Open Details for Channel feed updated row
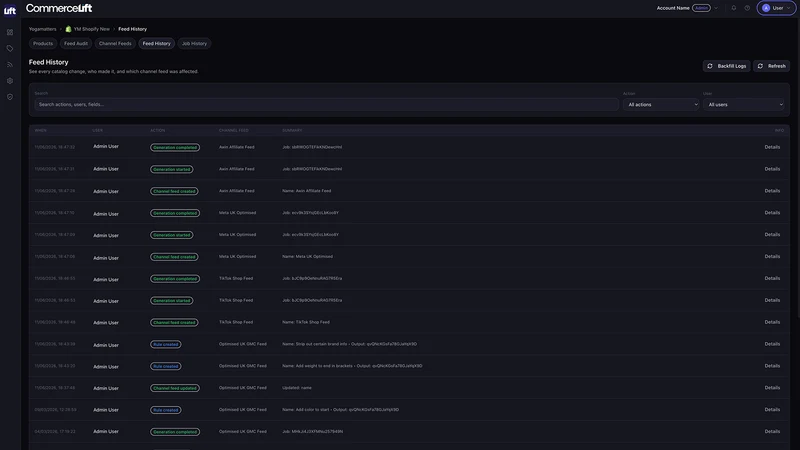This screenshot has height=450, width=800. click(x=772, y=388)
